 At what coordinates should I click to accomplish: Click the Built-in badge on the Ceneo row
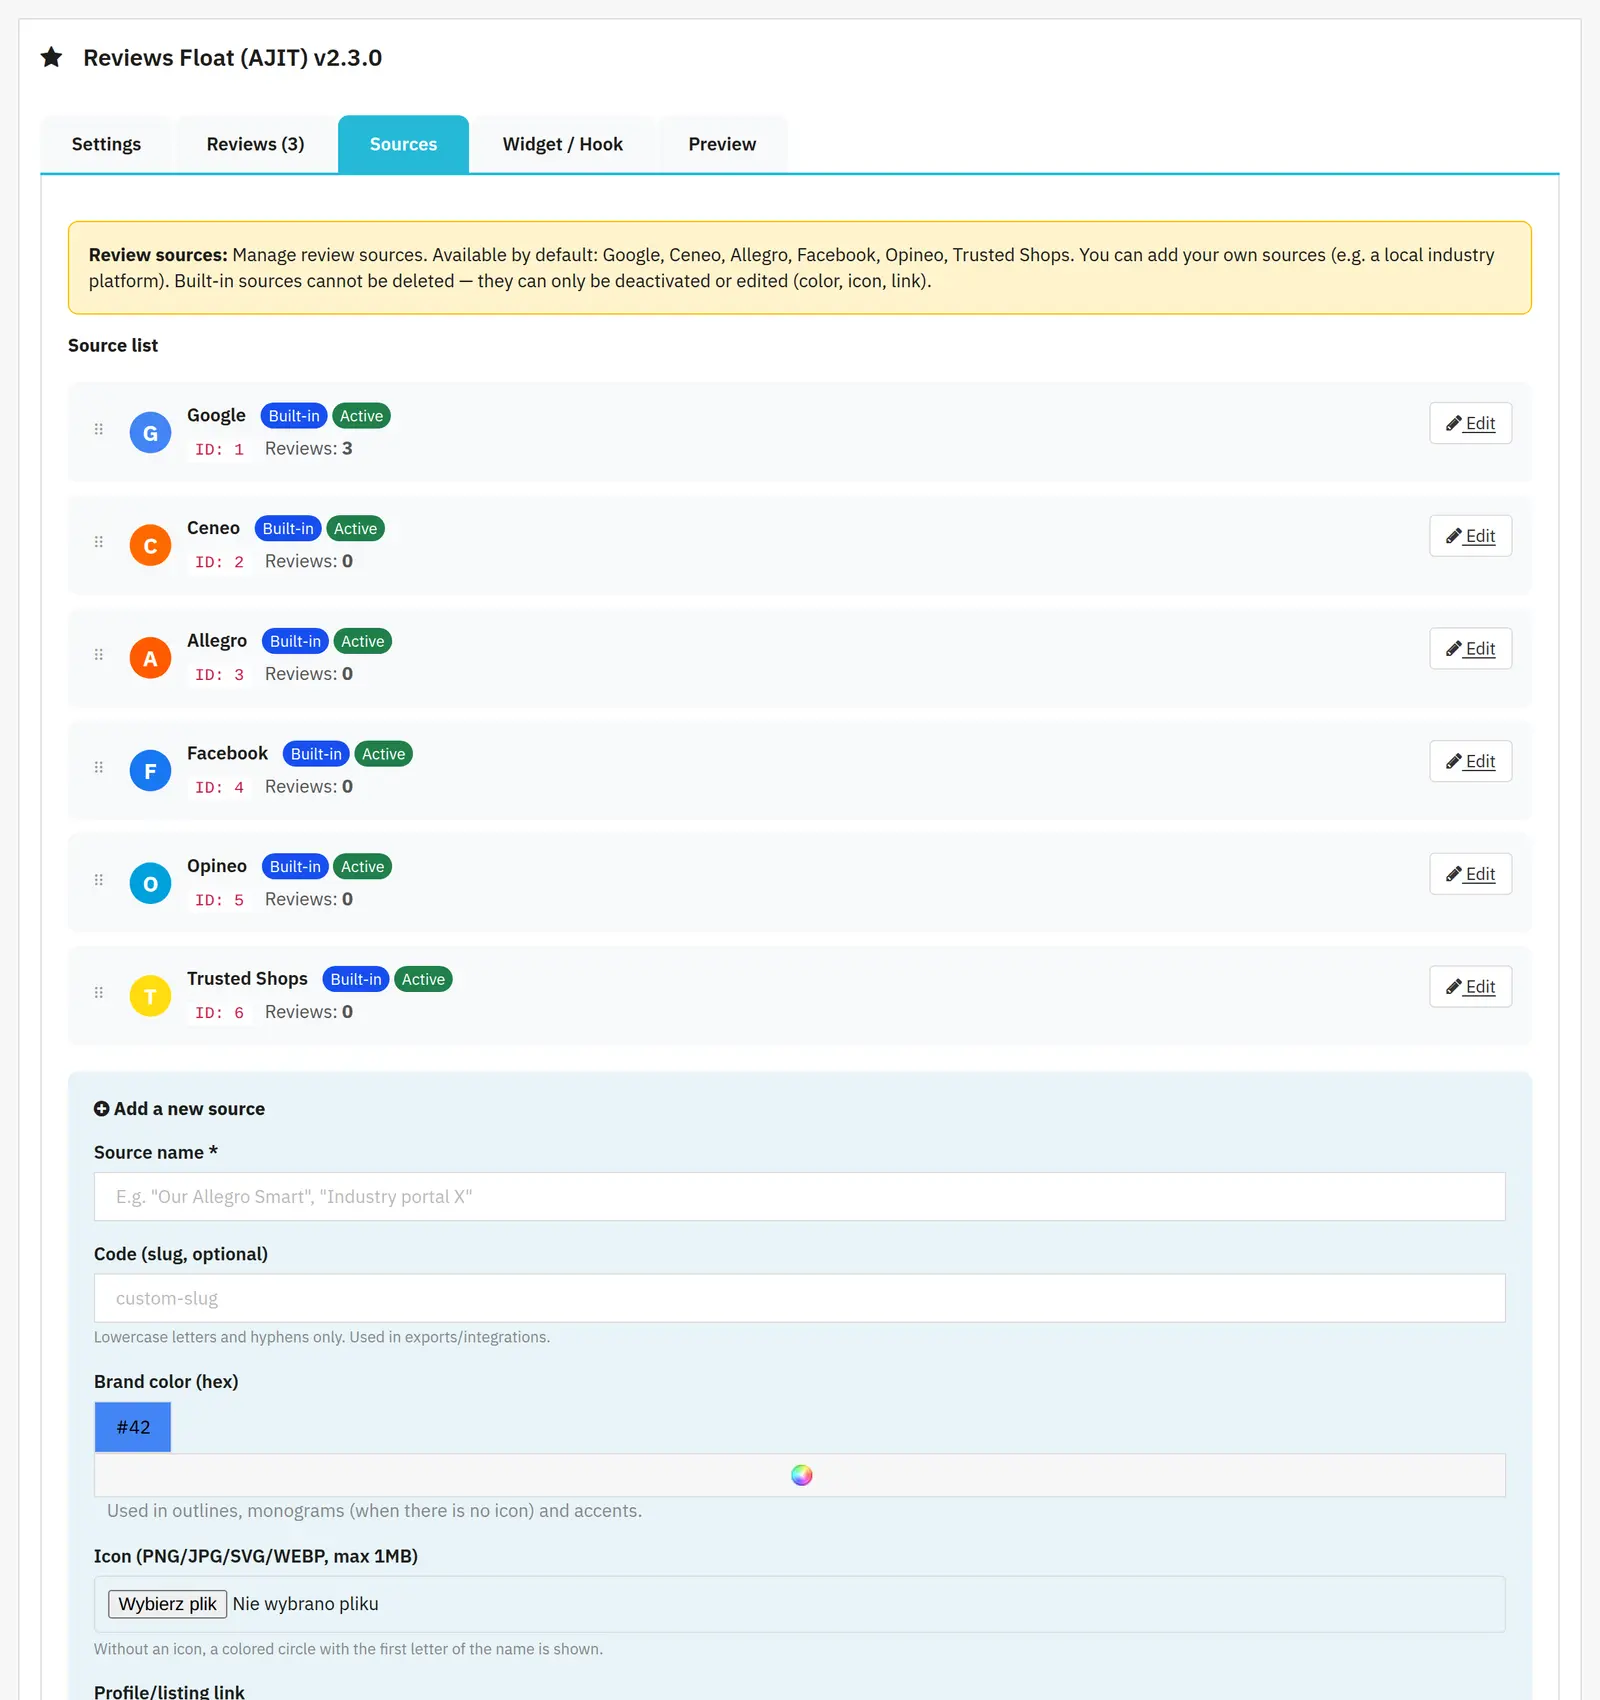coord(288,529)
